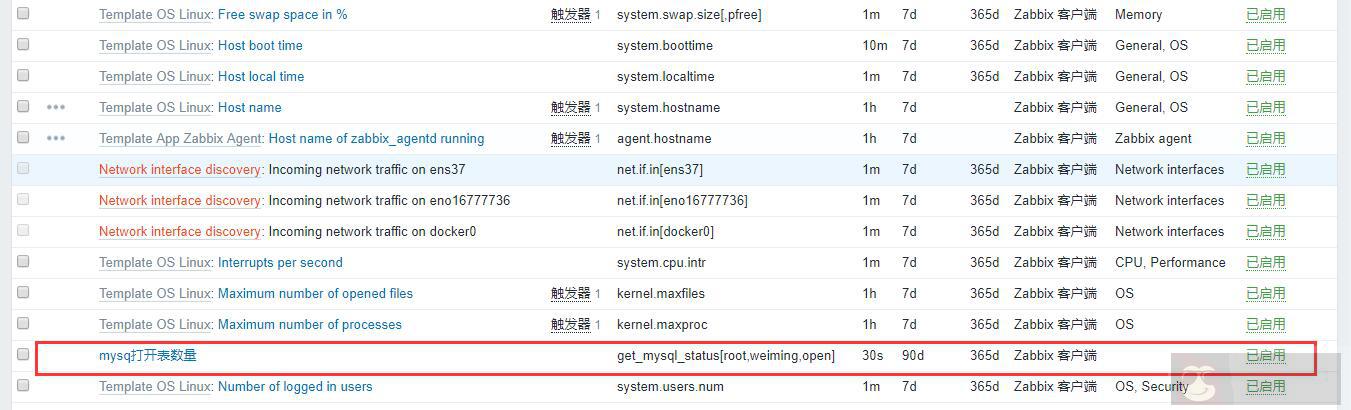This screenshot has width=1351, height=410.
Task: Click the 10m interval on Host boot time row
Action: click(875, 45)
